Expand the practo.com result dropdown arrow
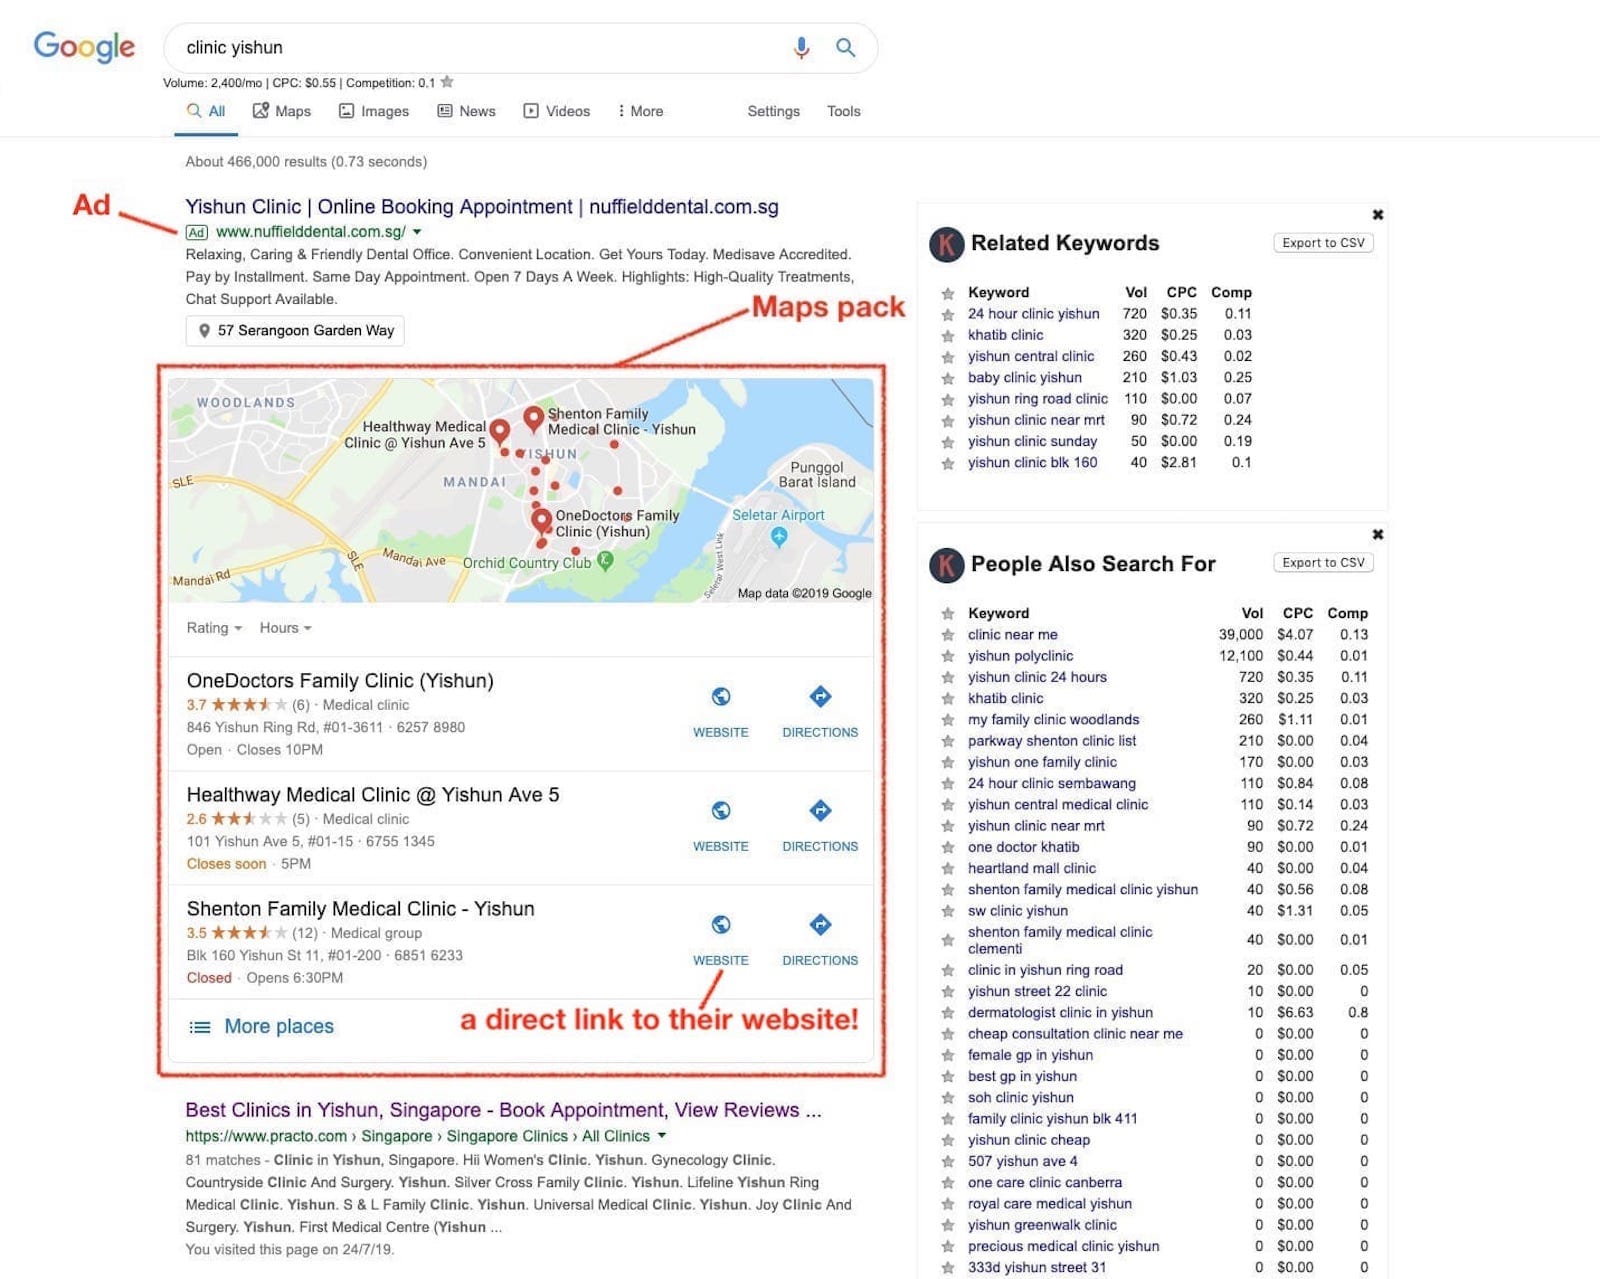Screen dimensions: 1600x1279 coord(662,1136)
